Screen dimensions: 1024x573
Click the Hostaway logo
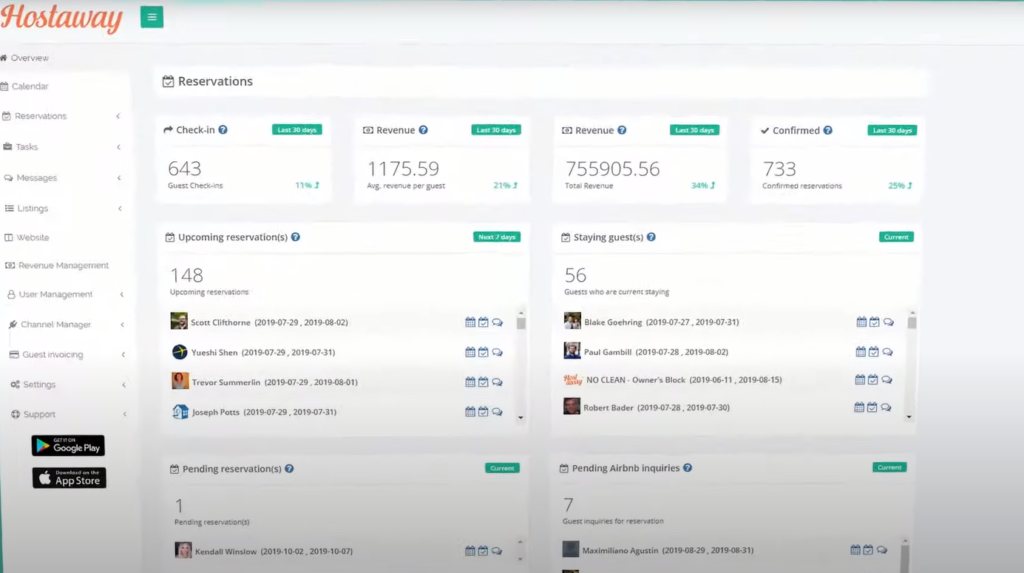[x=61, y=18]
